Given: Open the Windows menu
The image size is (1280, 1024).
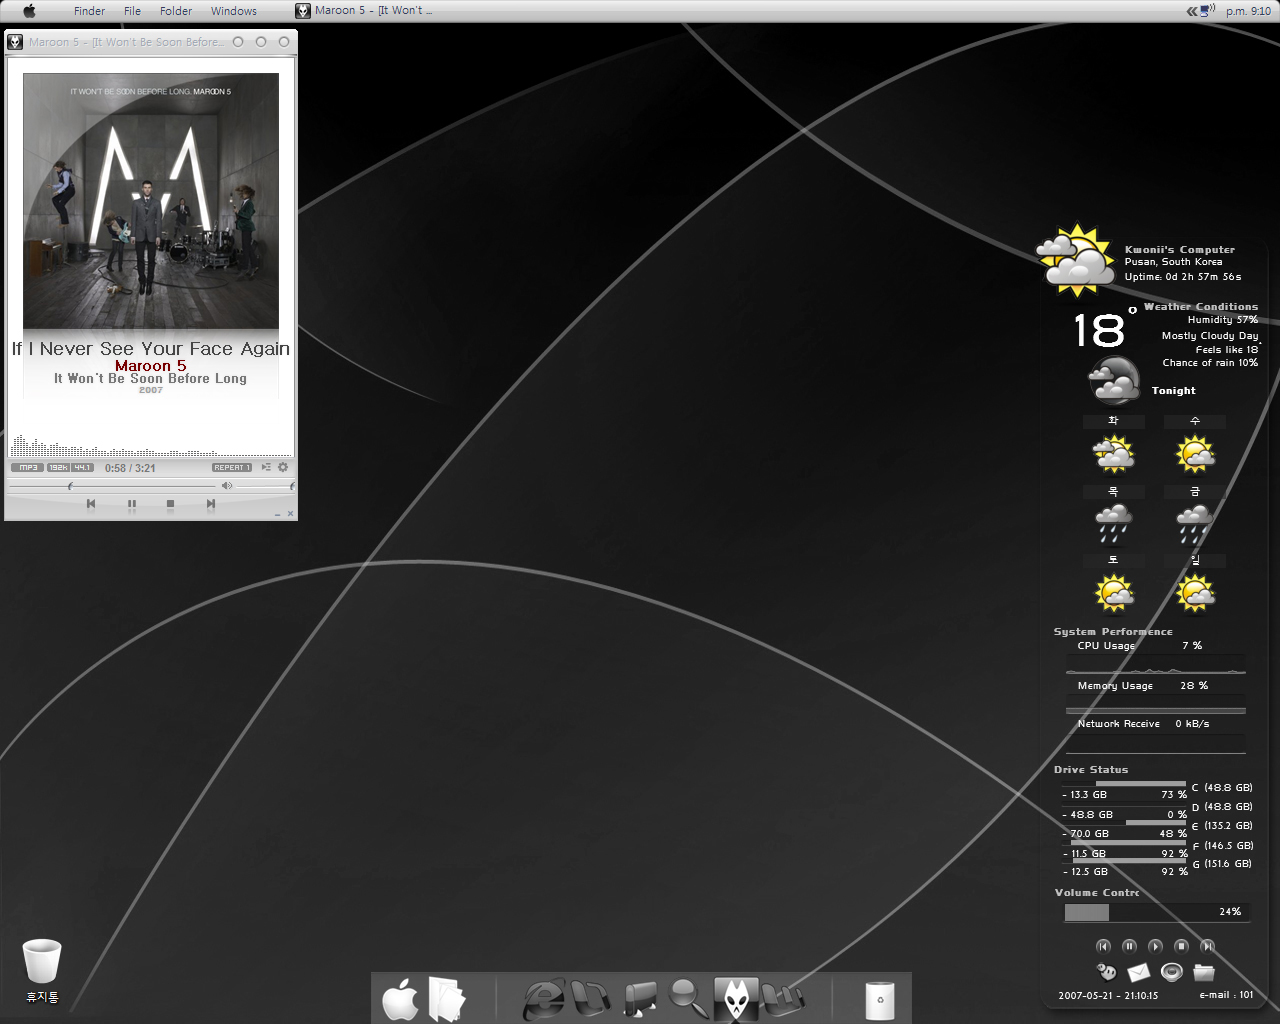Looking at the screenshot, I should [234, 11].
